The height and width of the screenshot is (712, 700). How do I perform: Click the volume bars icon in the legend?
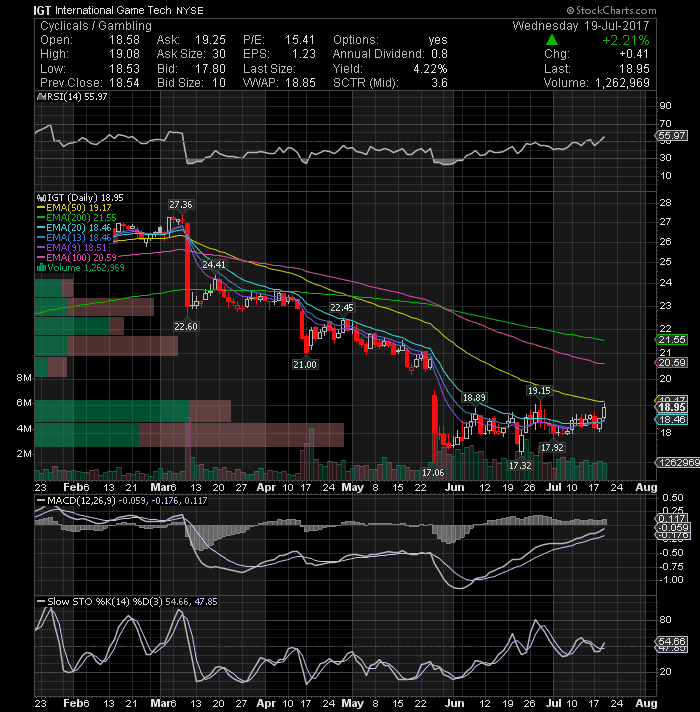41,267
